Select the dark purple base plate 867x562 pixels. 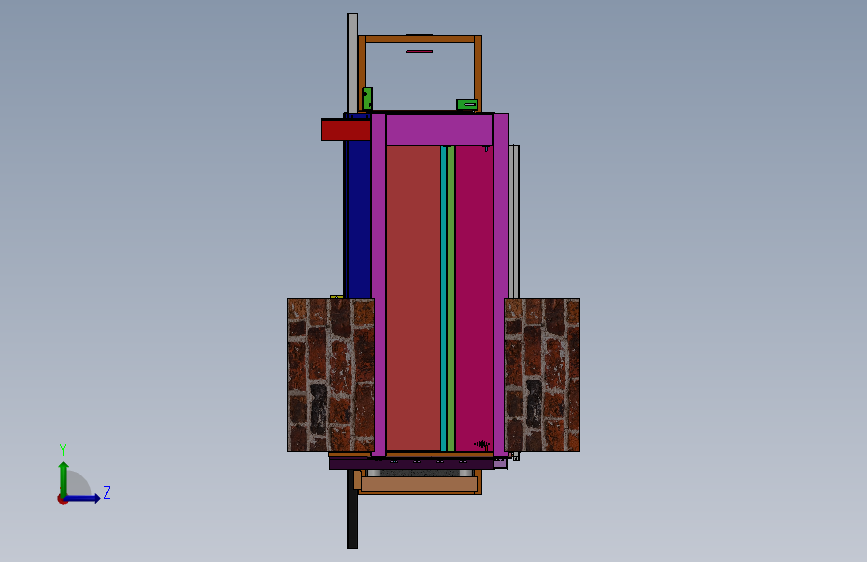[x=411, y=464]
